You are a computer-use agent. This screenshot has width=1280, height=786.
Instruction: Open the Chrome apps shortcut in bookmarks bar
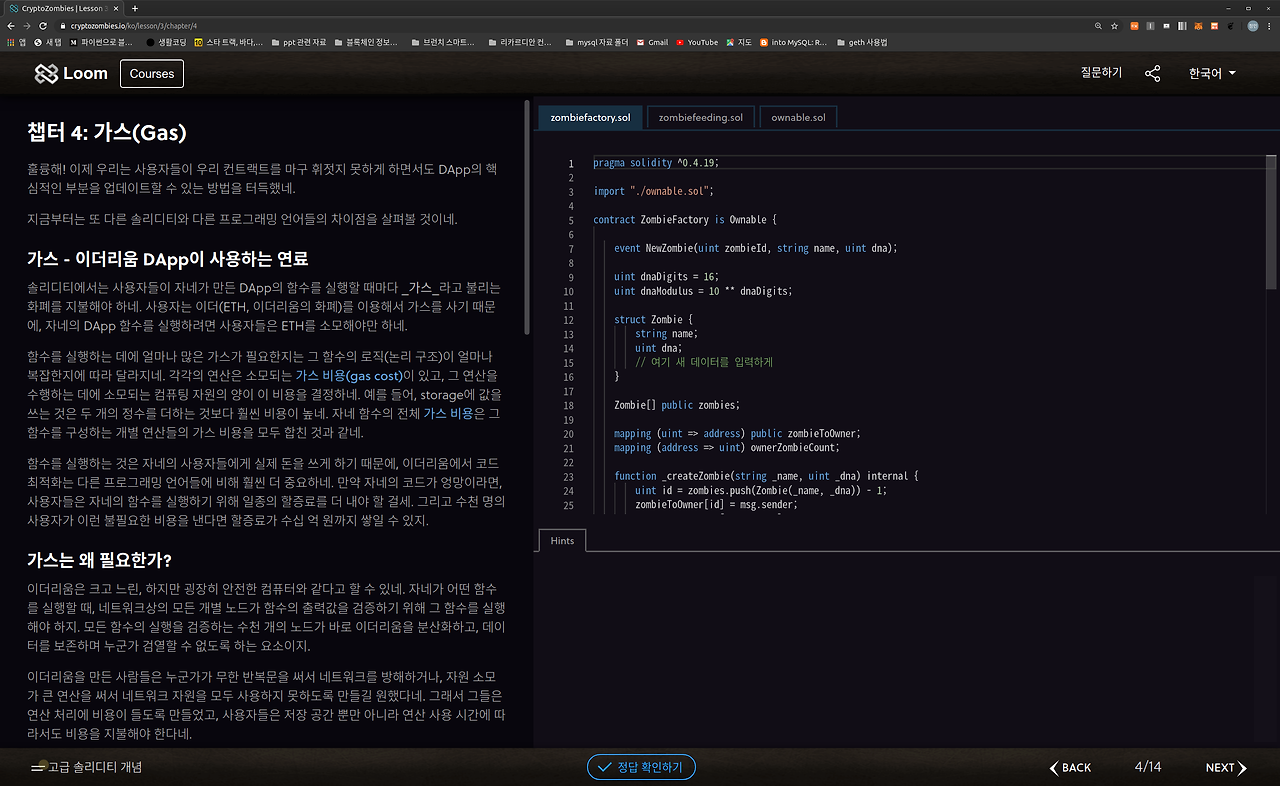click(16, 42)
